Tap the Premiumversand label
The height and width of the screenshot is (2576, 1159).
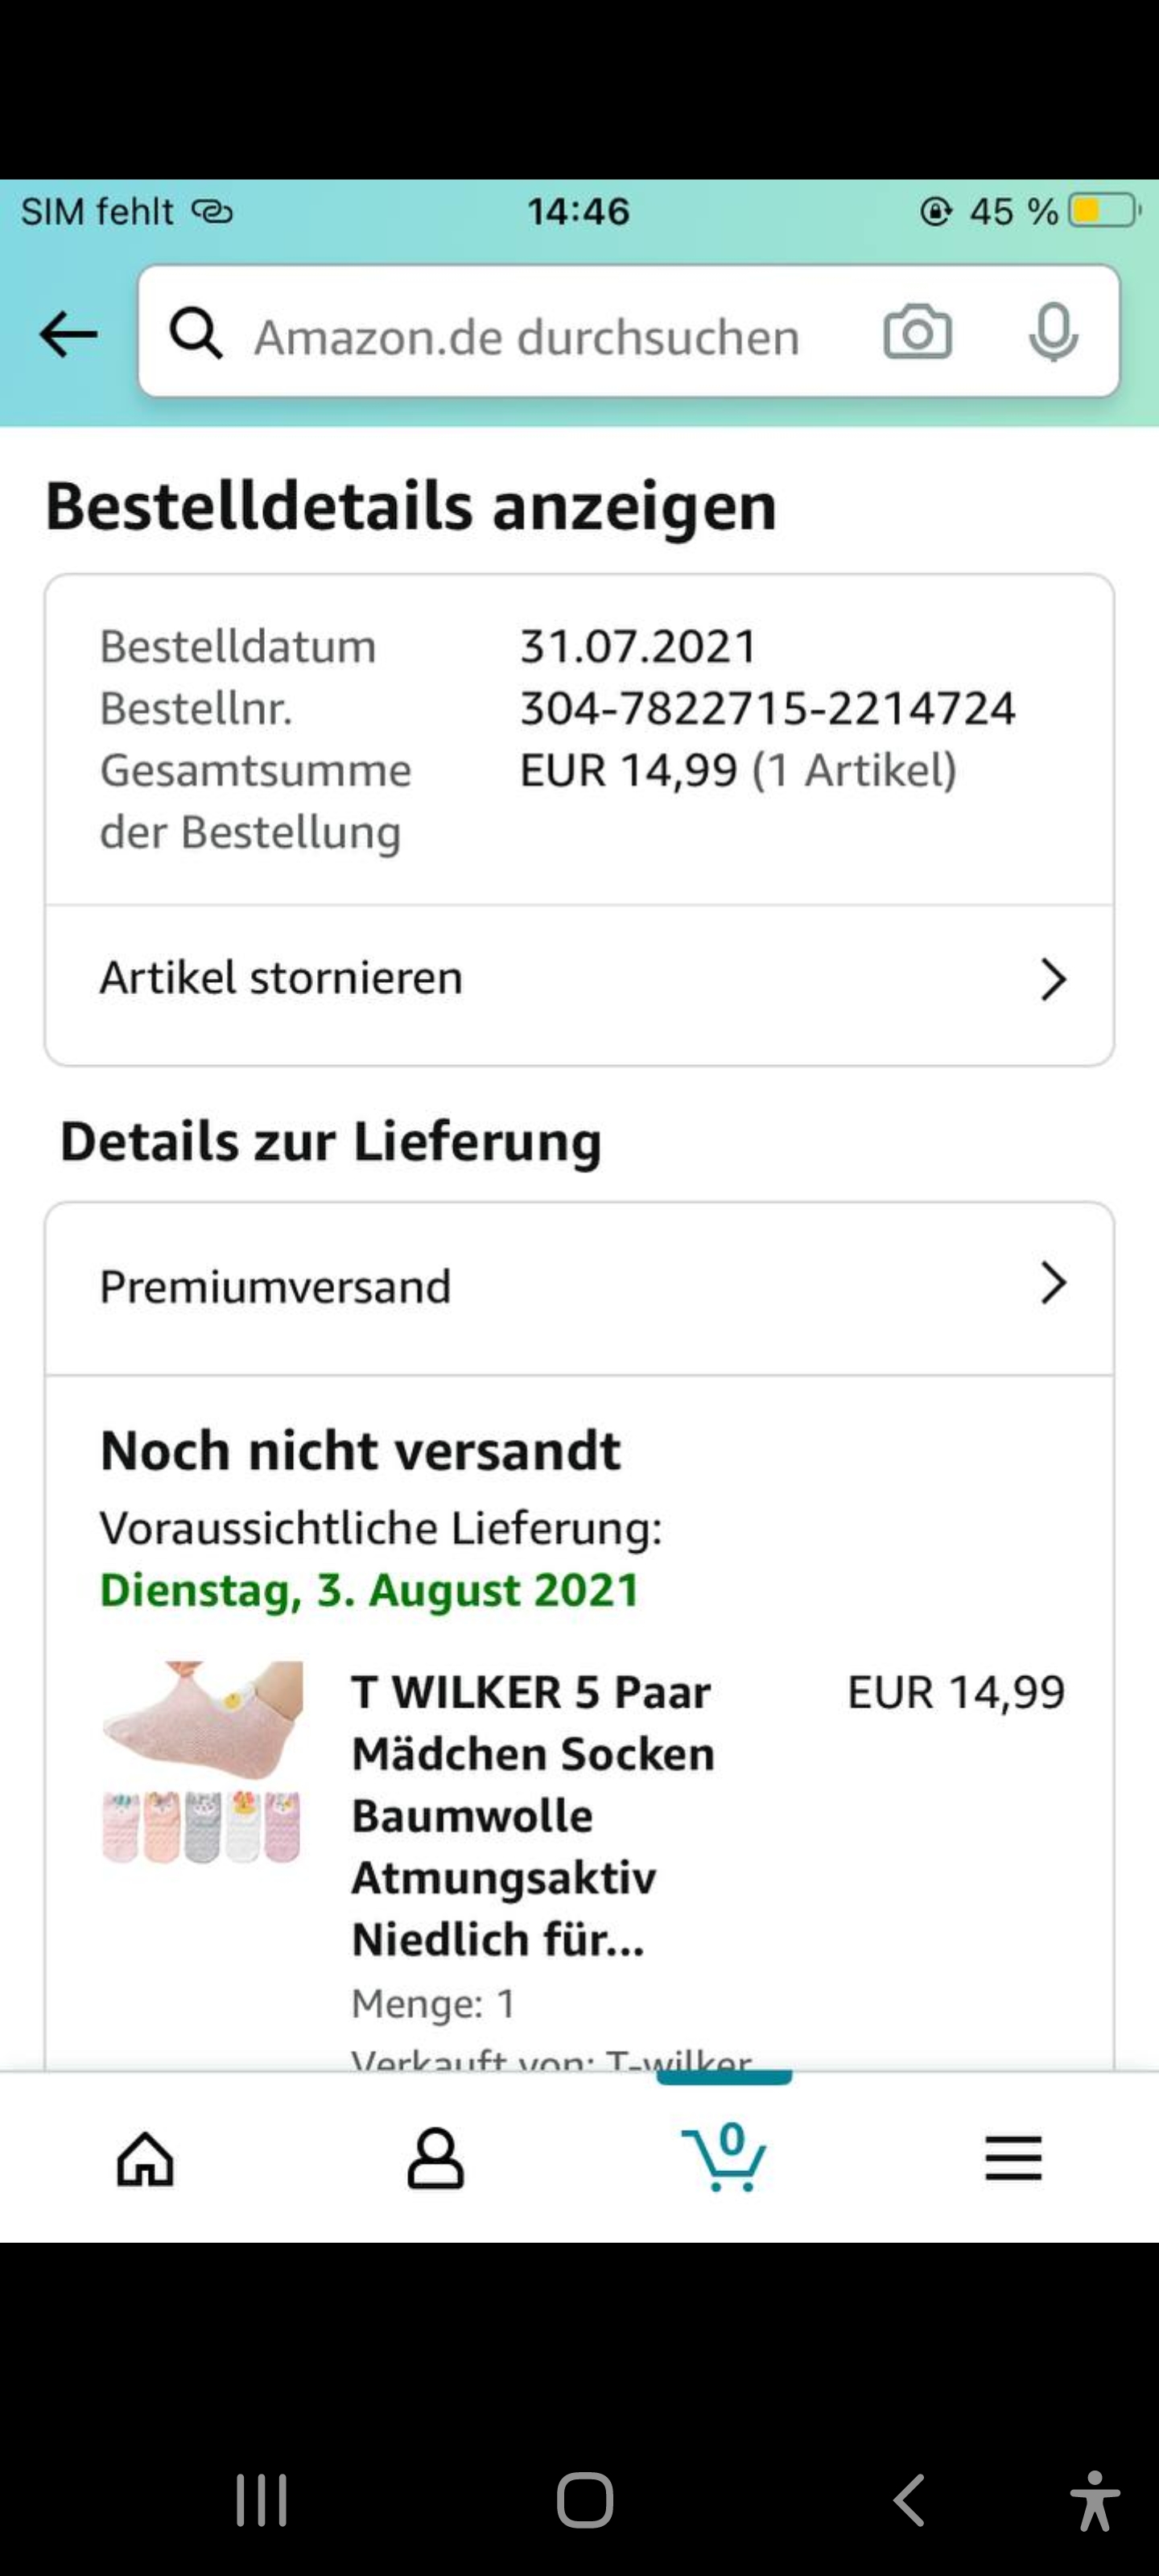point(275,1287)
